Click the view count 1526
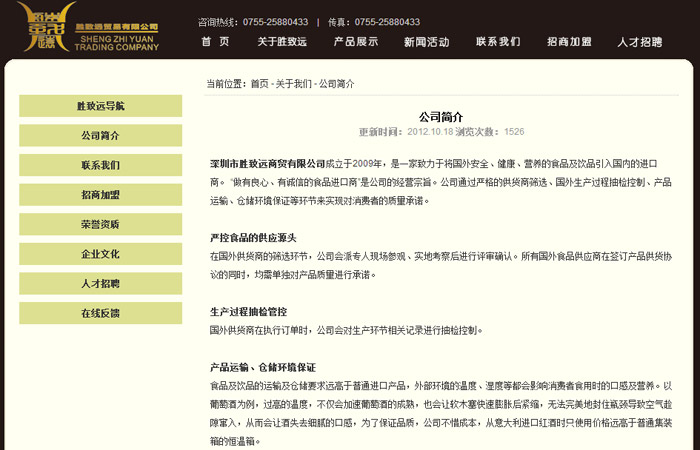 point(514,132)
